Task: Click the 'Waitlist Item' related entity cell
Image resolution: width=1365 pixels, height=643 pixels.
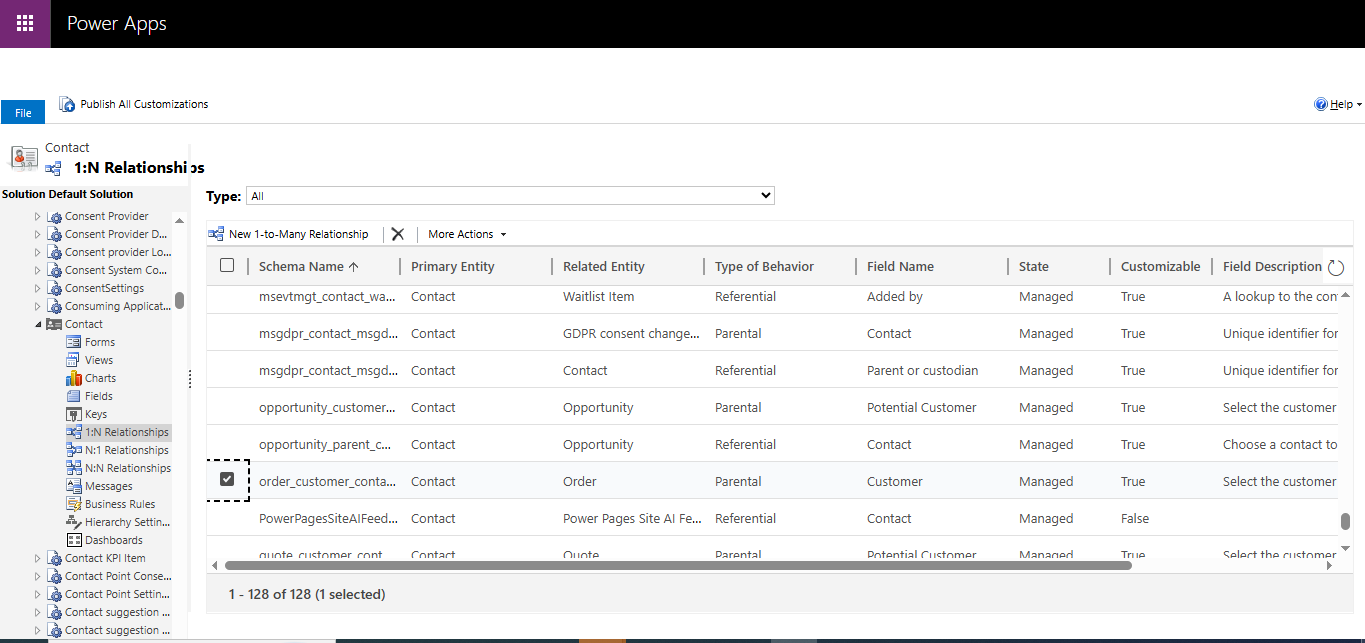Action: click(x=599, y=296)
